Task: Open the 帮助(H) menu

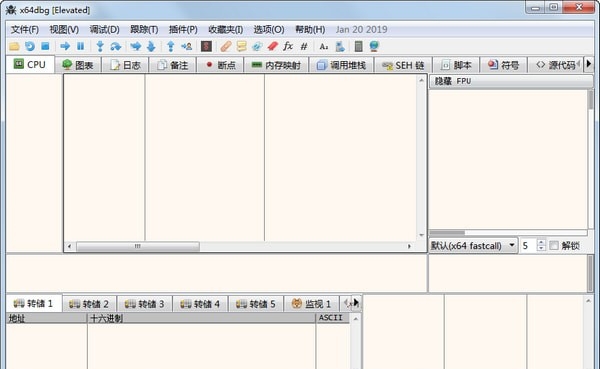Action: [x=310, y=29]
